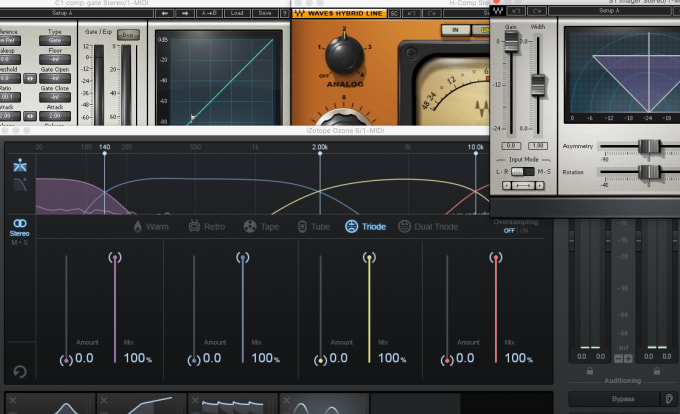The image size is (680, 414).
Task: Click the plus button below Ozone meters
Action: [628, 359]
